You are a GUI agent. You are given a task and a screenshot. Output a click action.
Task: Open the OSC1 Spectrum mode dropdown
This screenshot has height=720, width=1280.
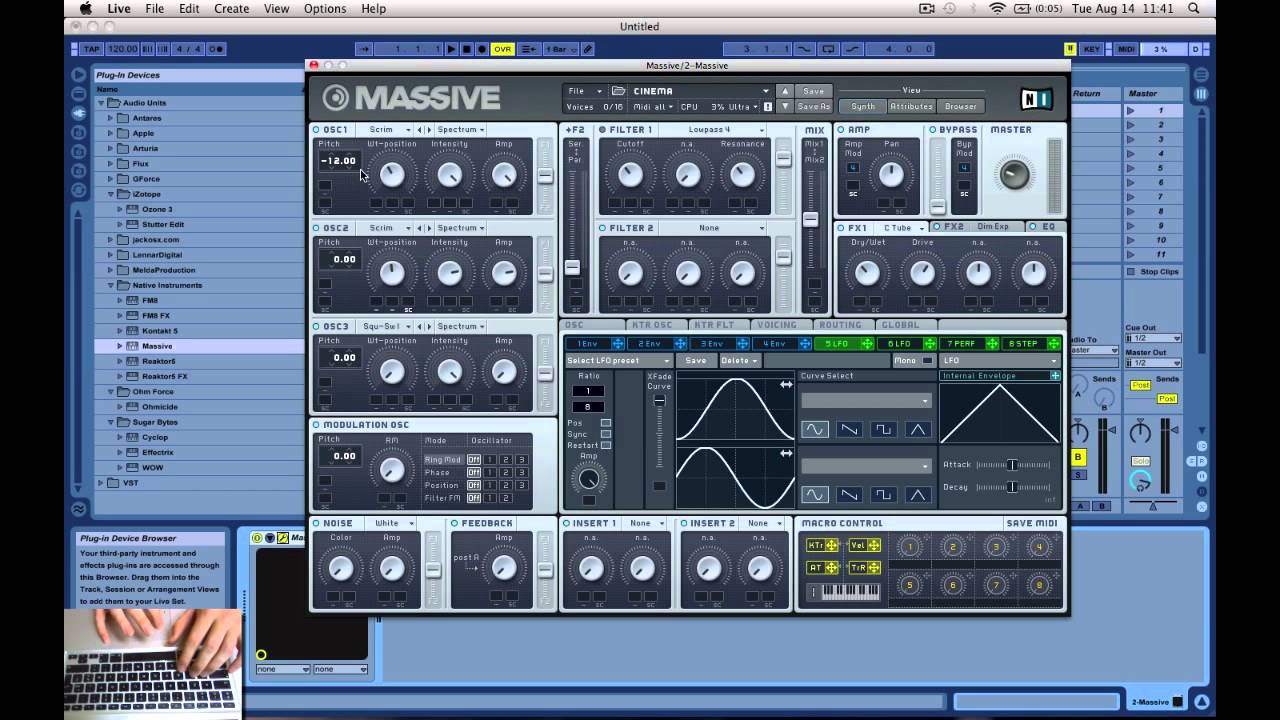(x=460, y=130)
